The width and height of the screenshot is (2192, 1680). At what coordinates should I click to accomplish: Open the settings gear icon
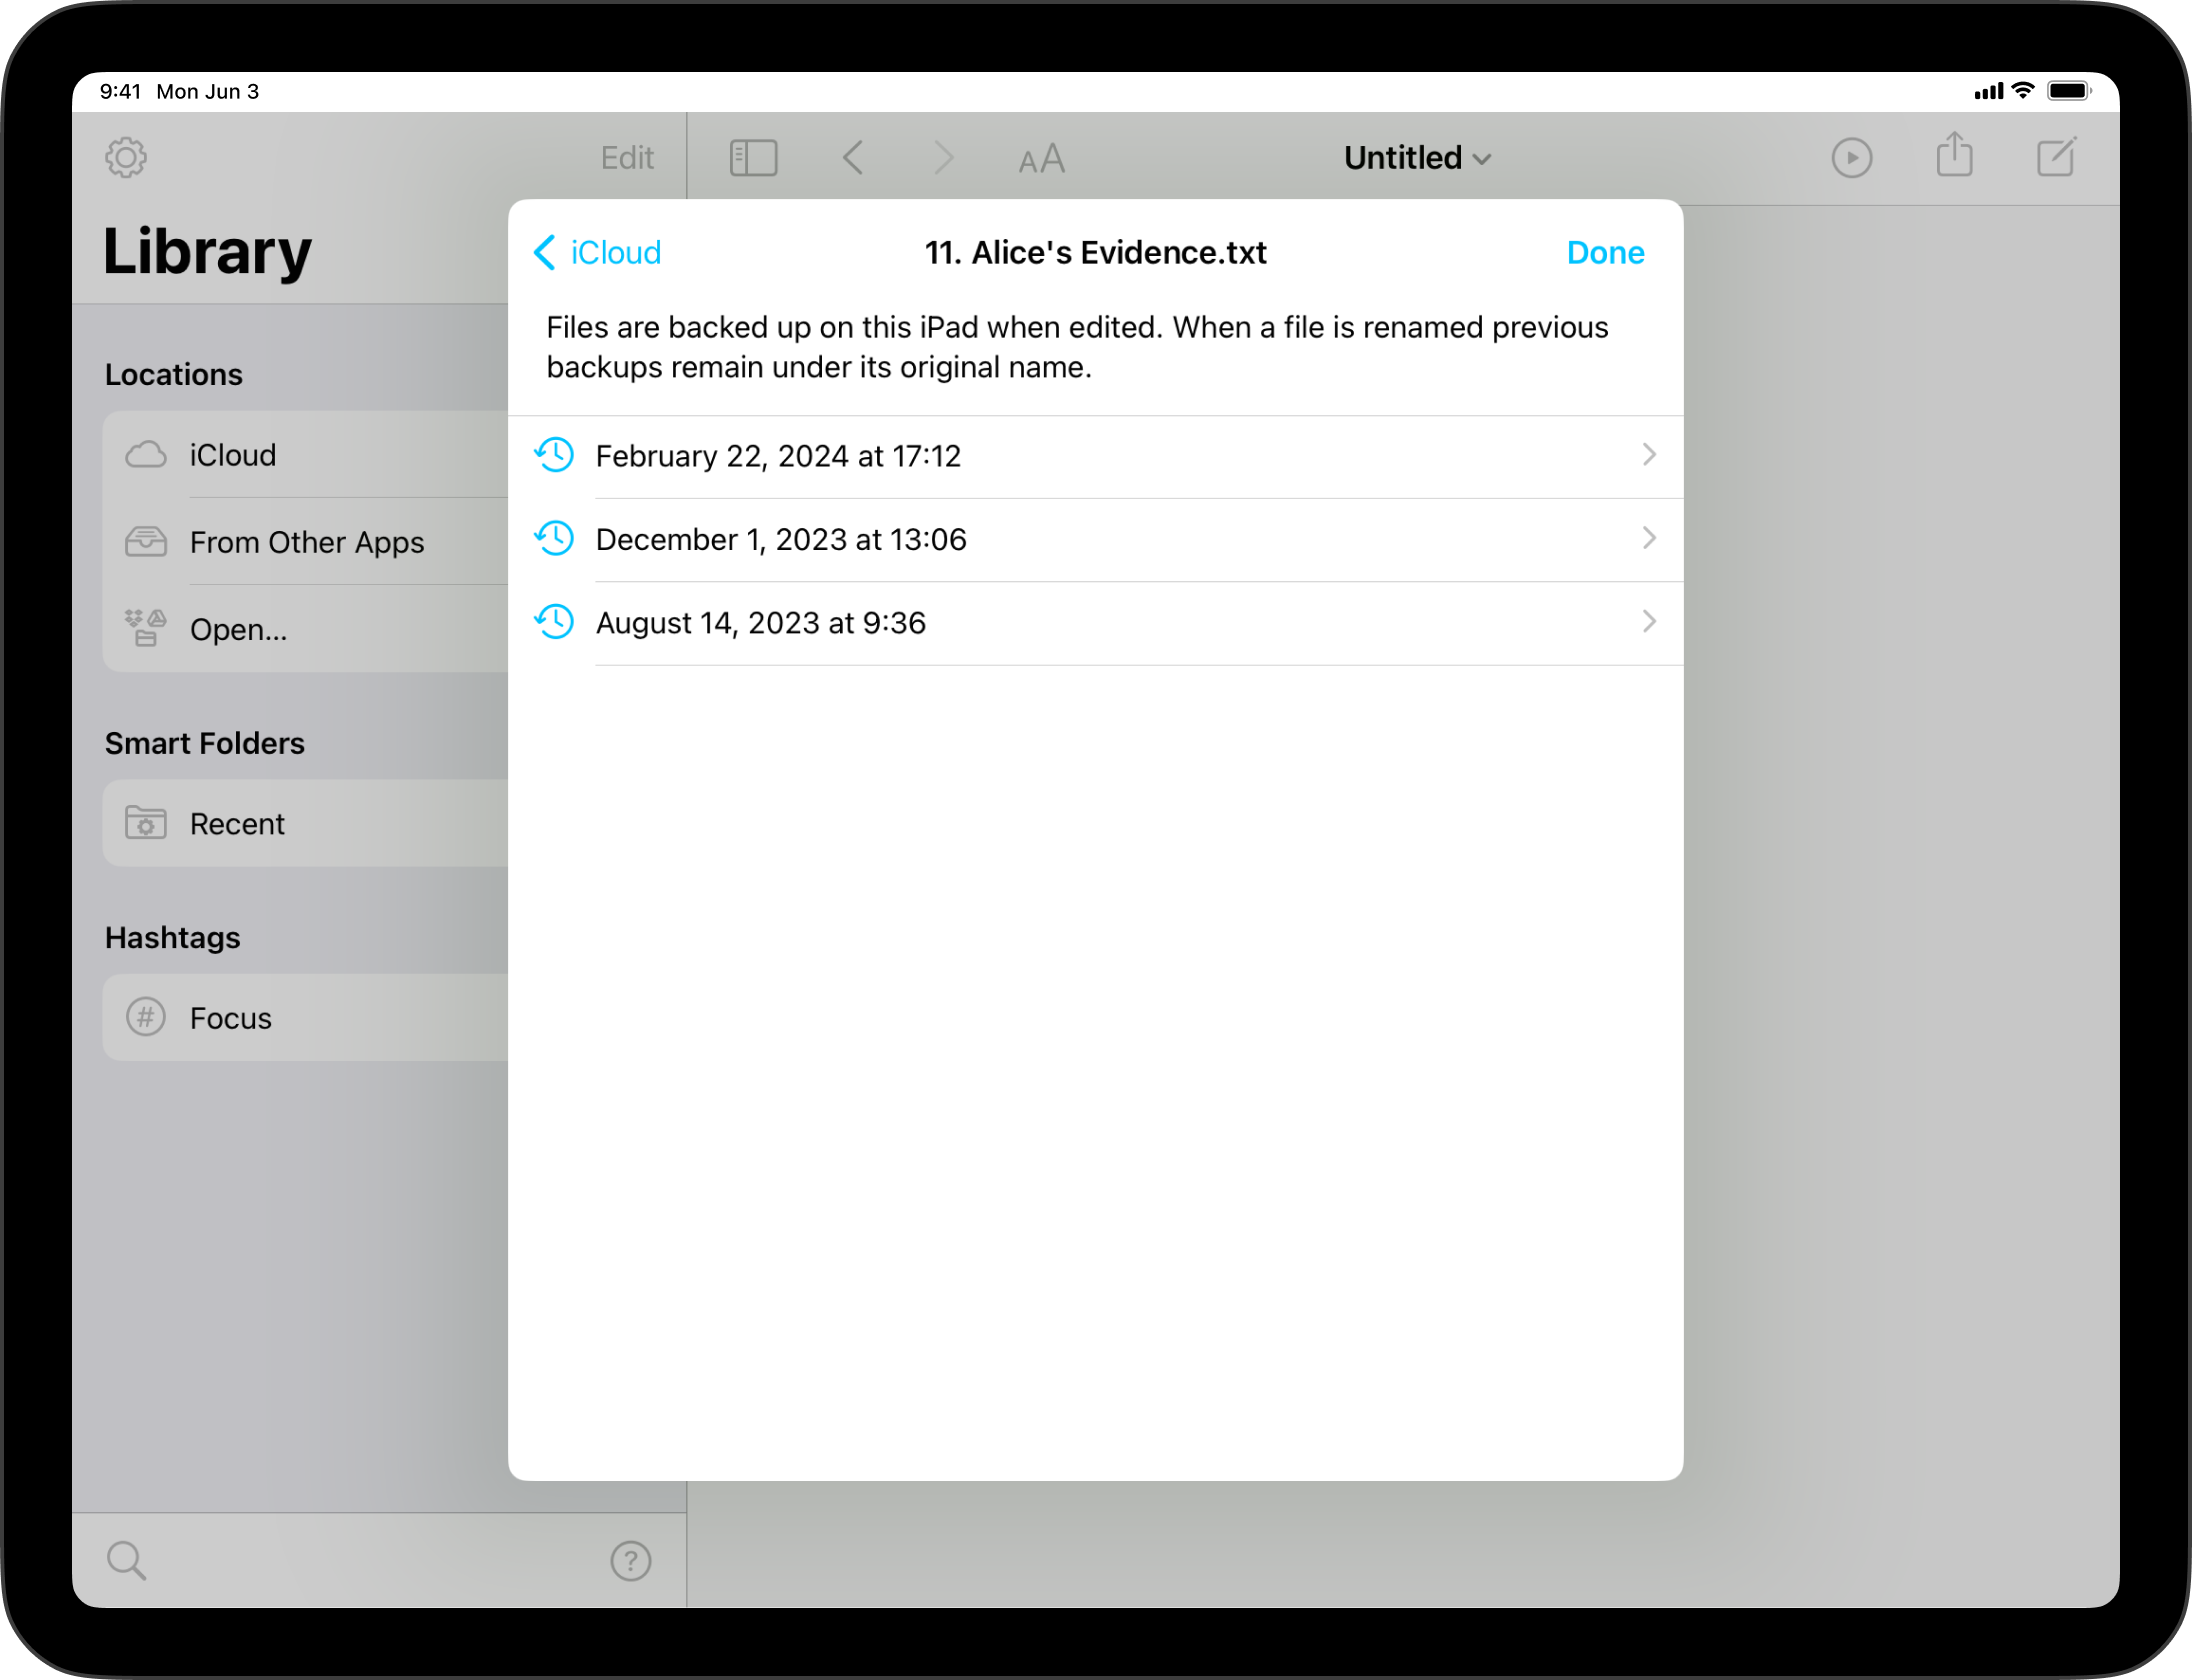tap(126, 158)
